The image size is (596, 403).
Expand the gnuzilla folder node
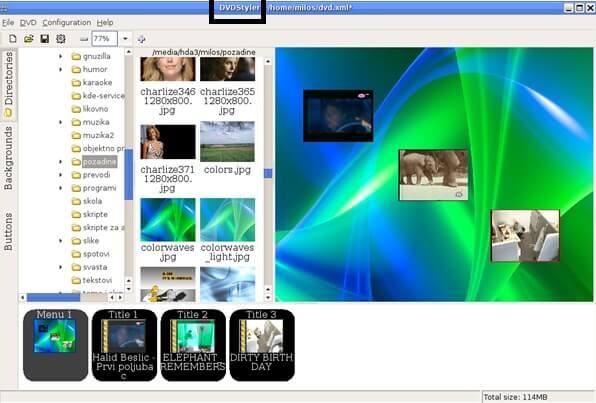pos(60,56)
